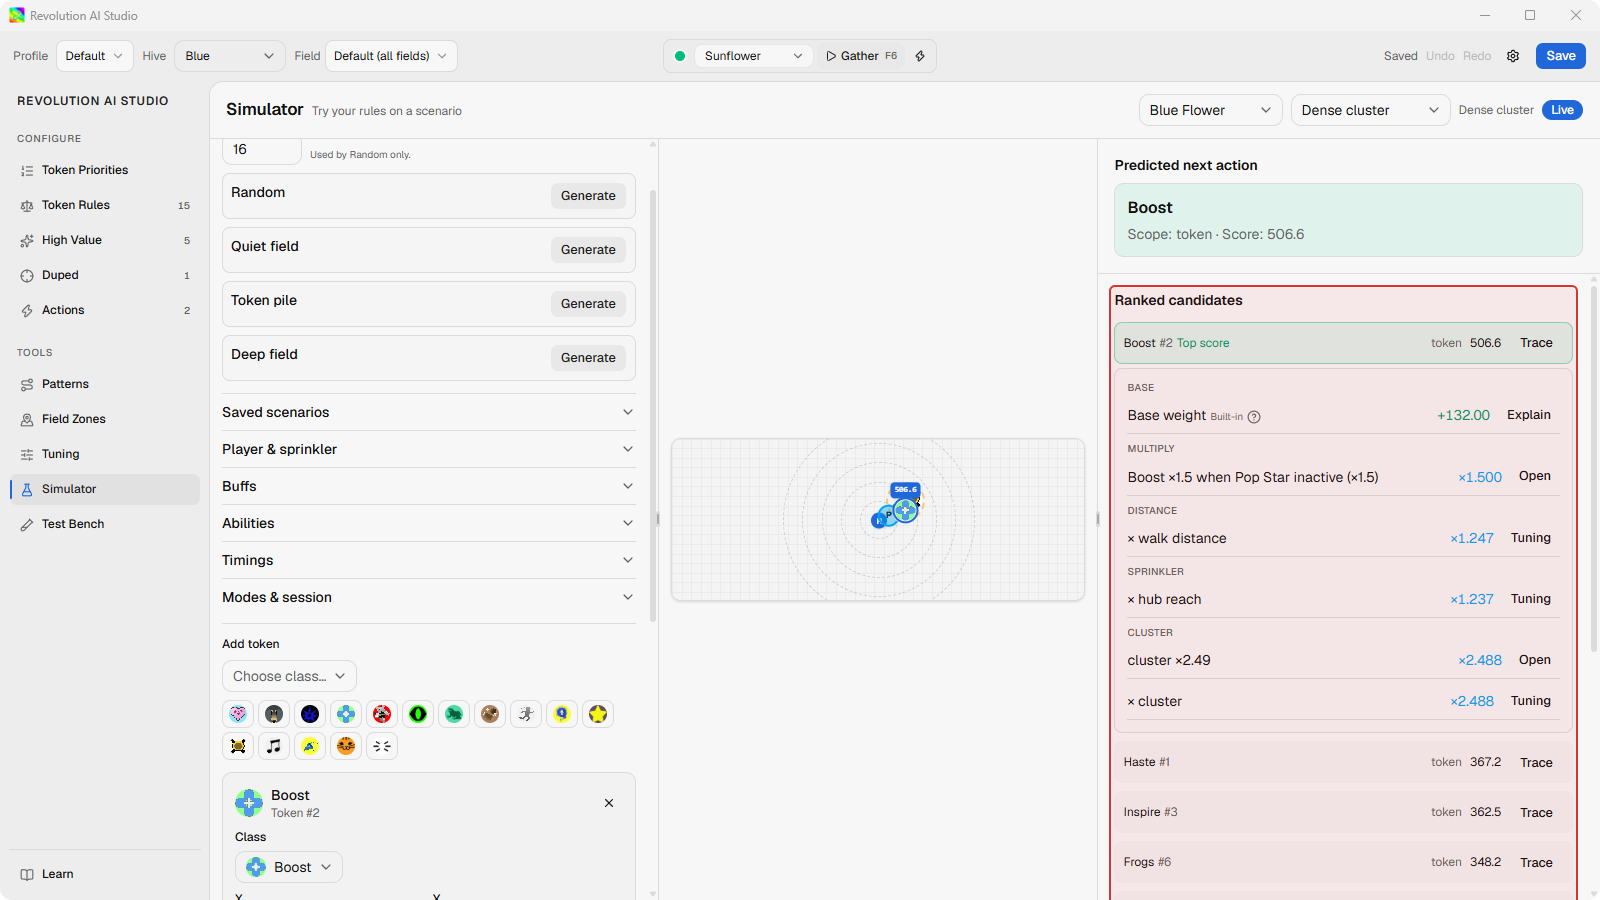Add the dark blue spiky burst token
The image size is (1600, 900).
coord(310,714)
